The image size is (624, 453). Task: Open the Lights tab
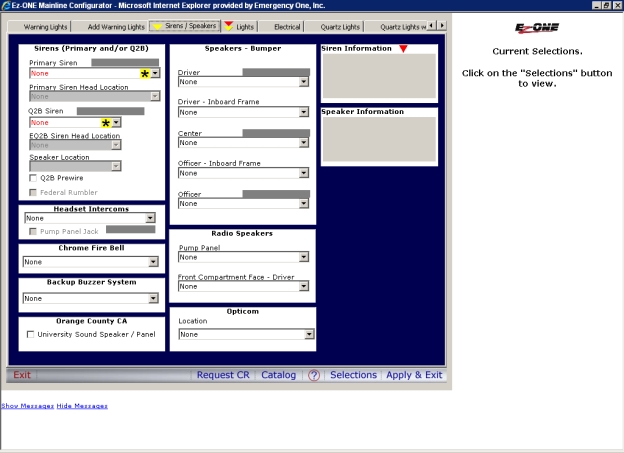(x=240, y=27)
